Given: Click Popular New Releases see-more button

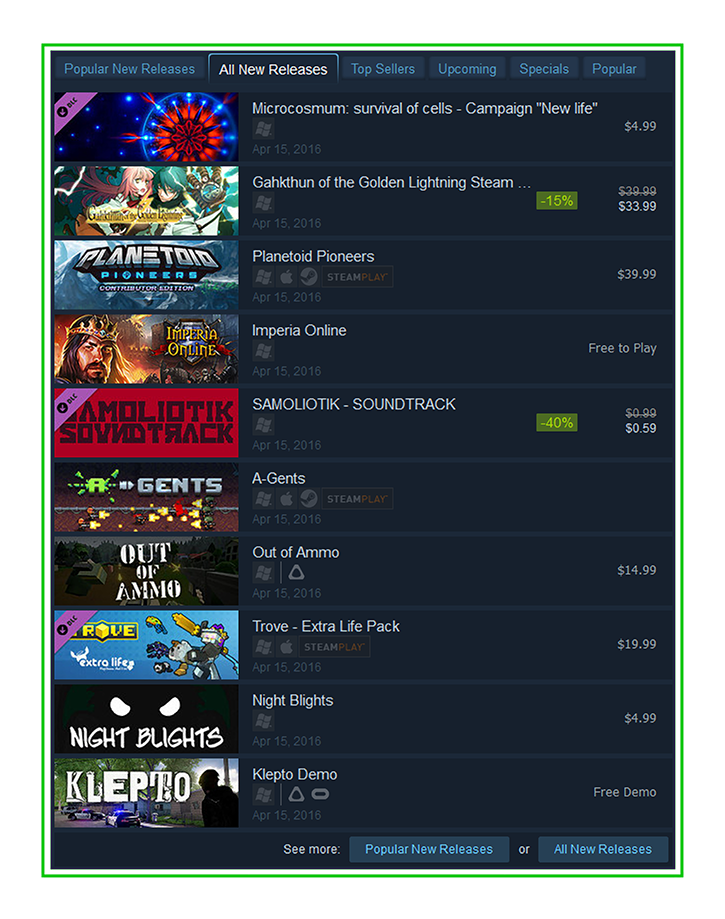Looking at the screenshot, I should pos(429,849).
